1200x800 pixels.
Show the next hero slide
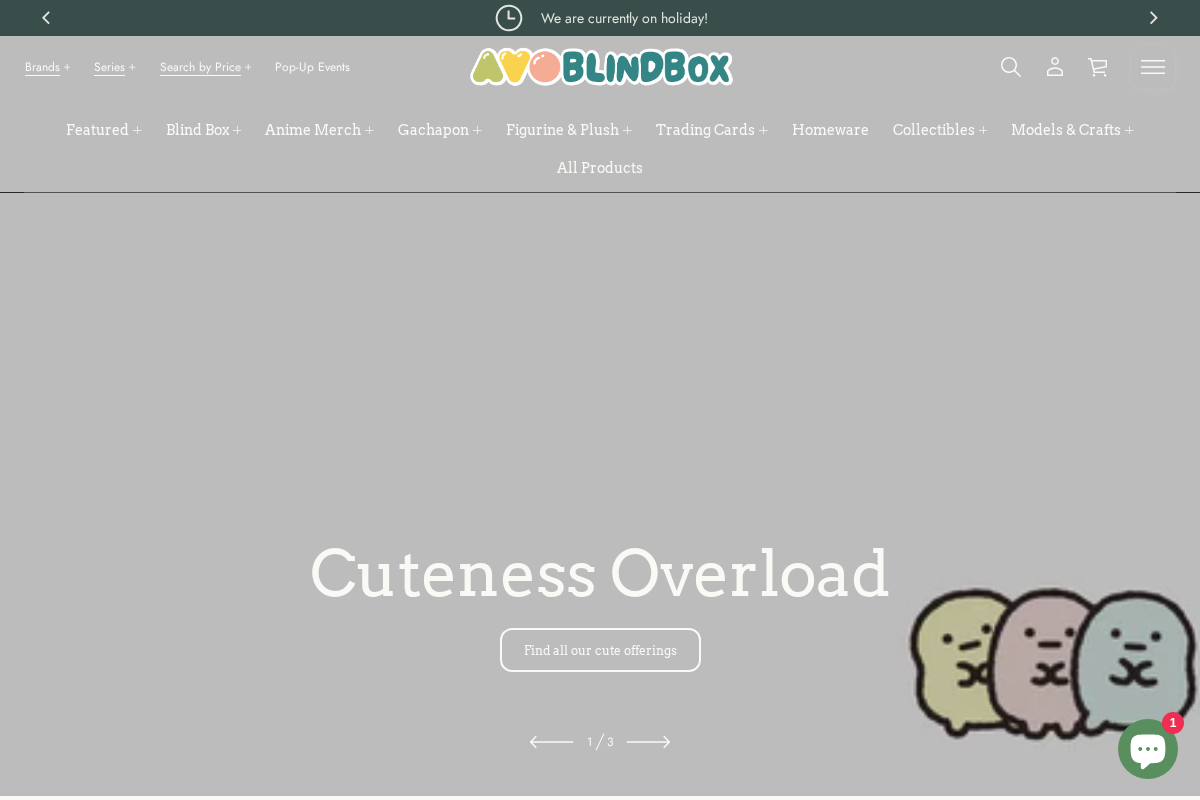click(x=648, y=742)
